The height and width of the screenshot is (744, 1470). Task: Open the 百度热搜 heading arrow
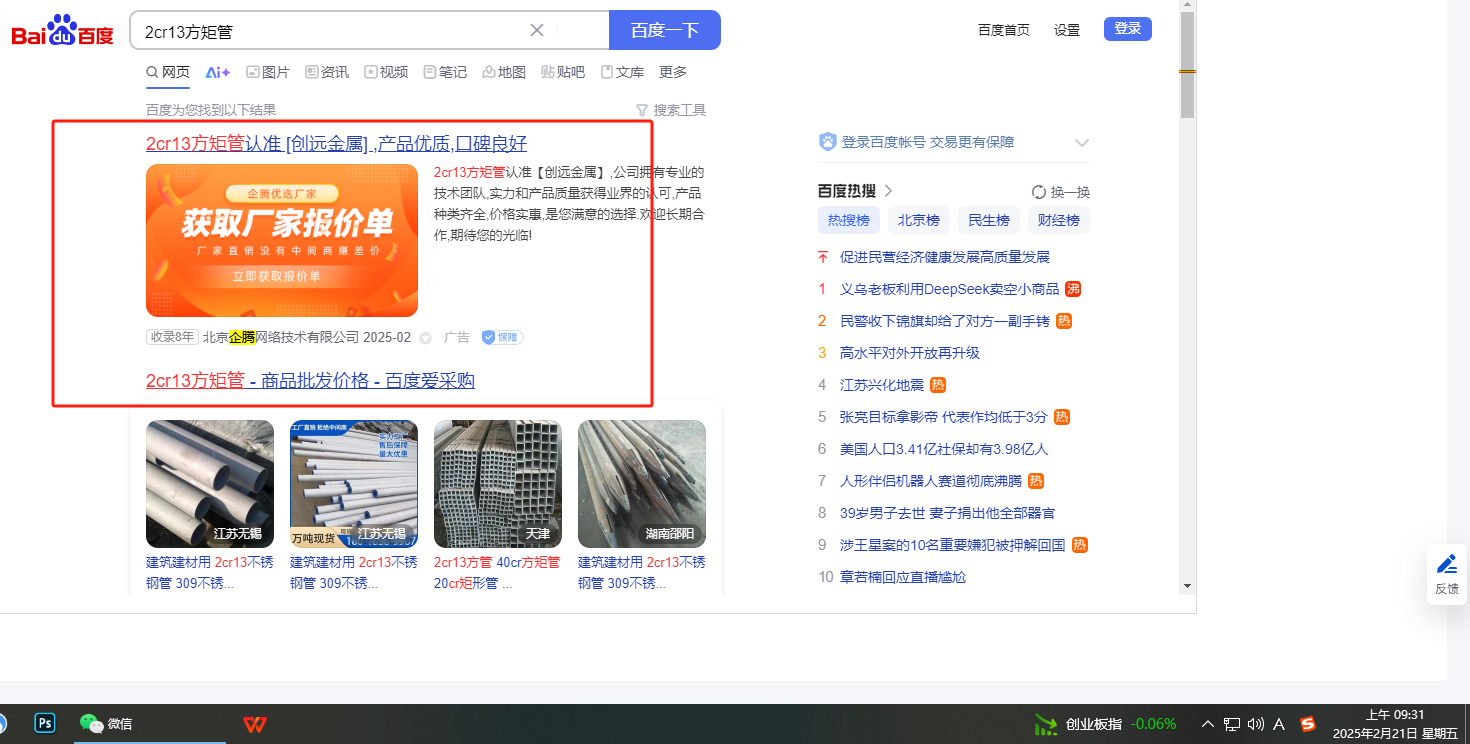(x=888, y=191)
